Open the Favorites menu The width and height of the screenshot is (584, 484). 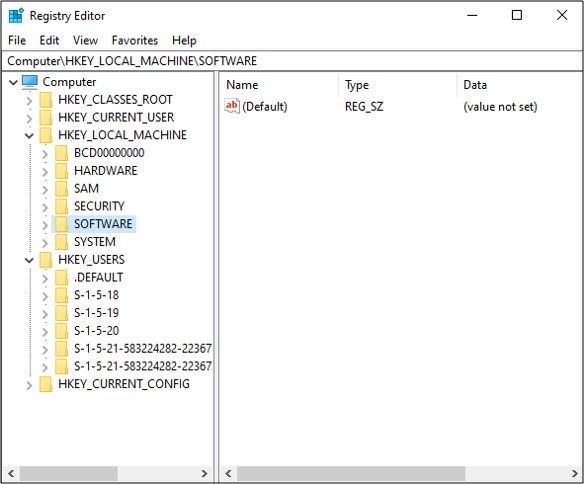(x=135, y=40)
